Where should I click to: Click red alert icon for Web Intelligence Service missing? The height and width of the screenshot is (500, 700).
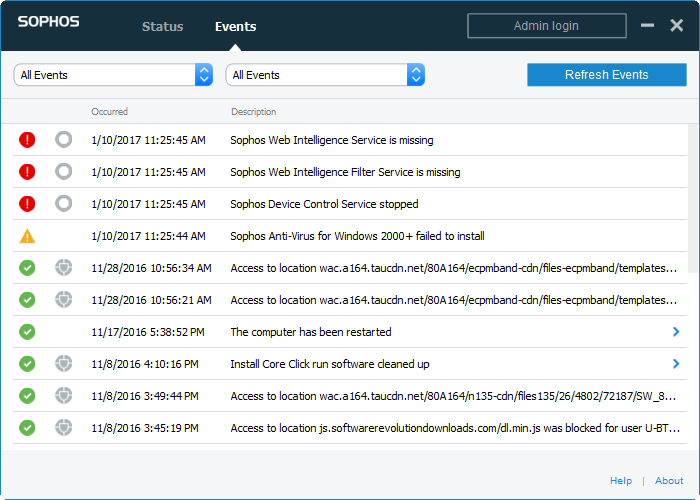point(27,140)
